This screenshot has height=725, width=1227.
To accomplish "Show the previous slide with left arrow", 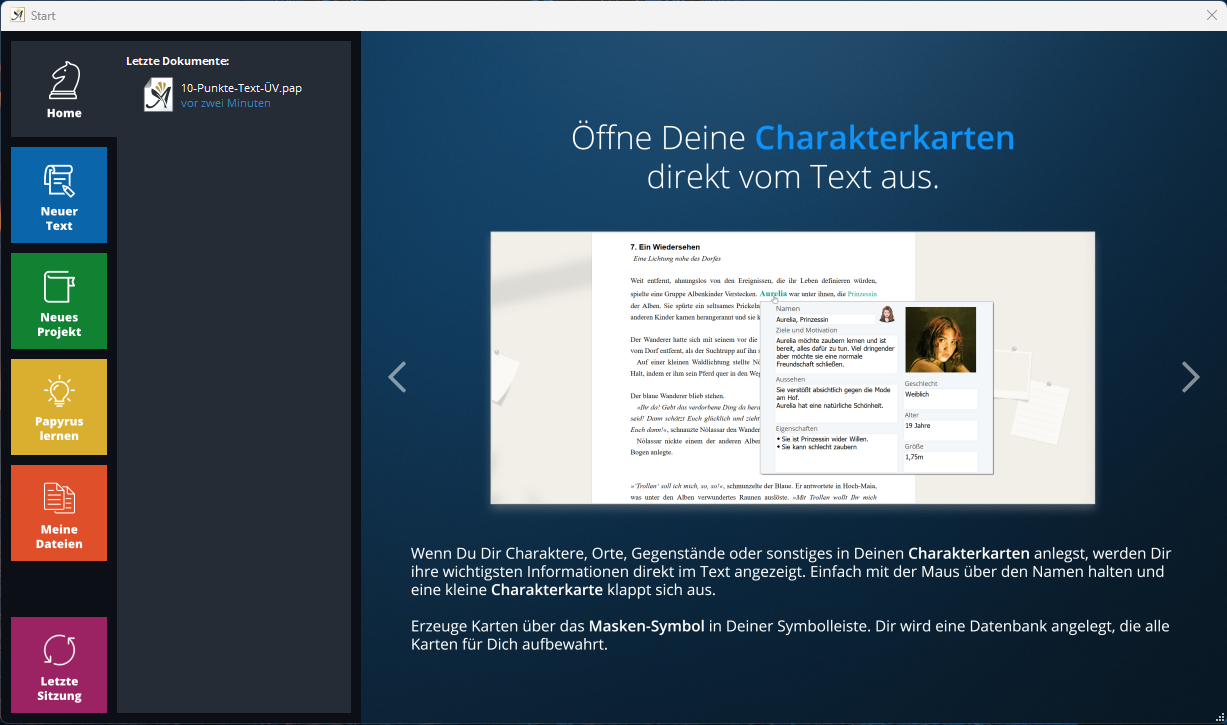I will click(397, 377).
